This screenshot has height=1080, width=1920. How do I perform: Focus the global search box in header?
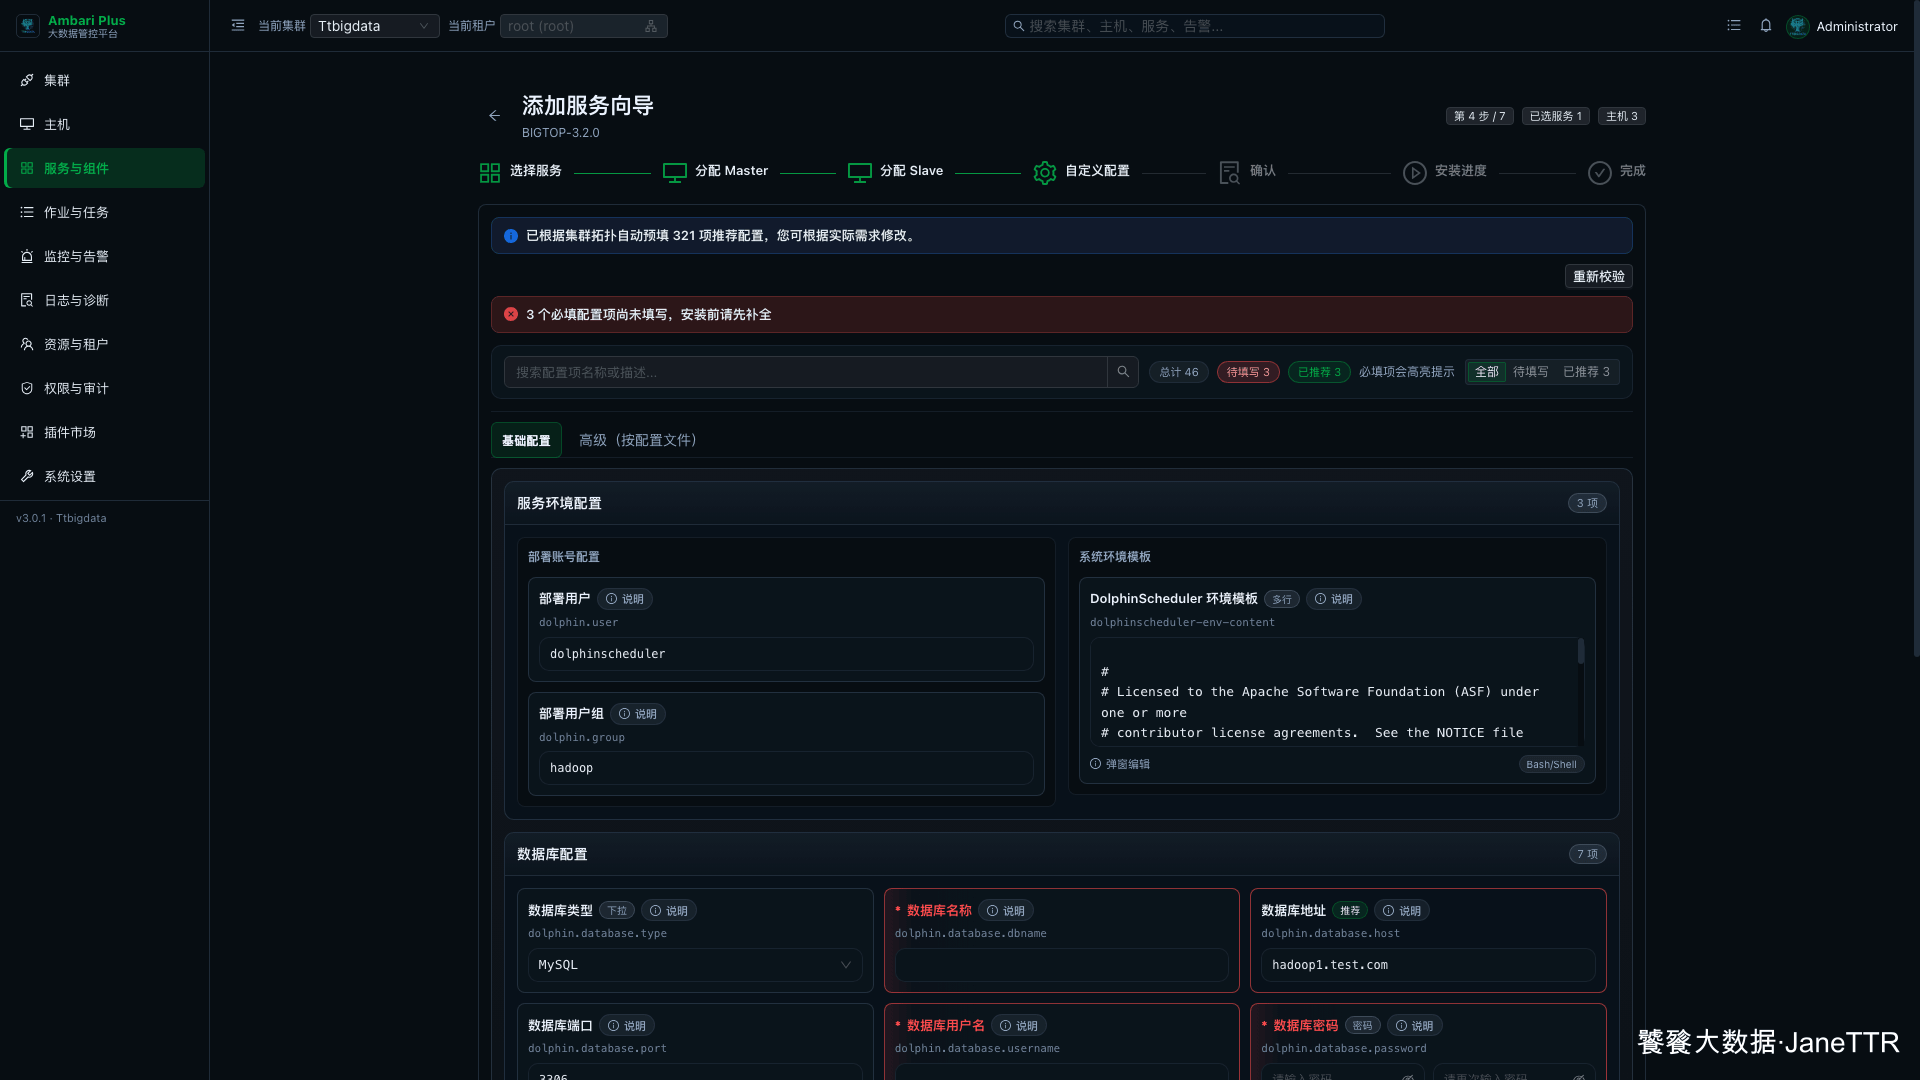pos(1194,26)
